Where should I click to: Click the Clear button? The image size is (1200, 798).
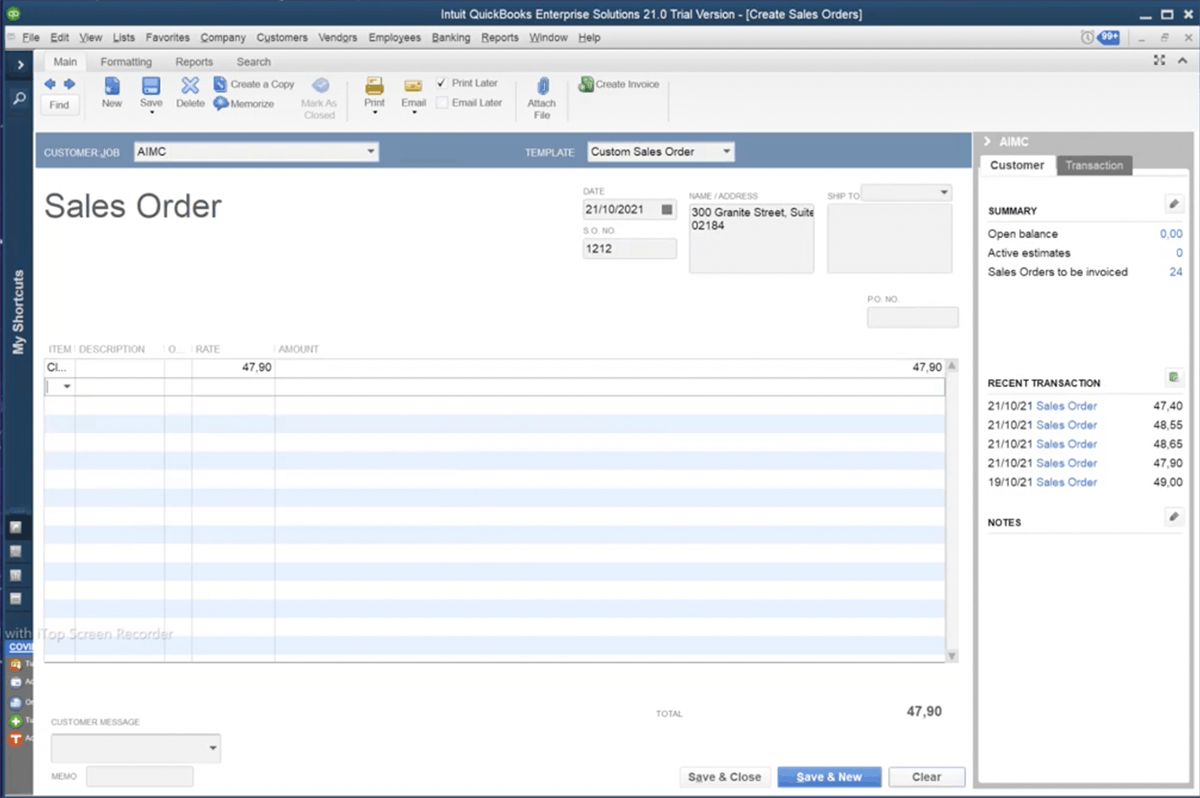(x=927, y=777)
